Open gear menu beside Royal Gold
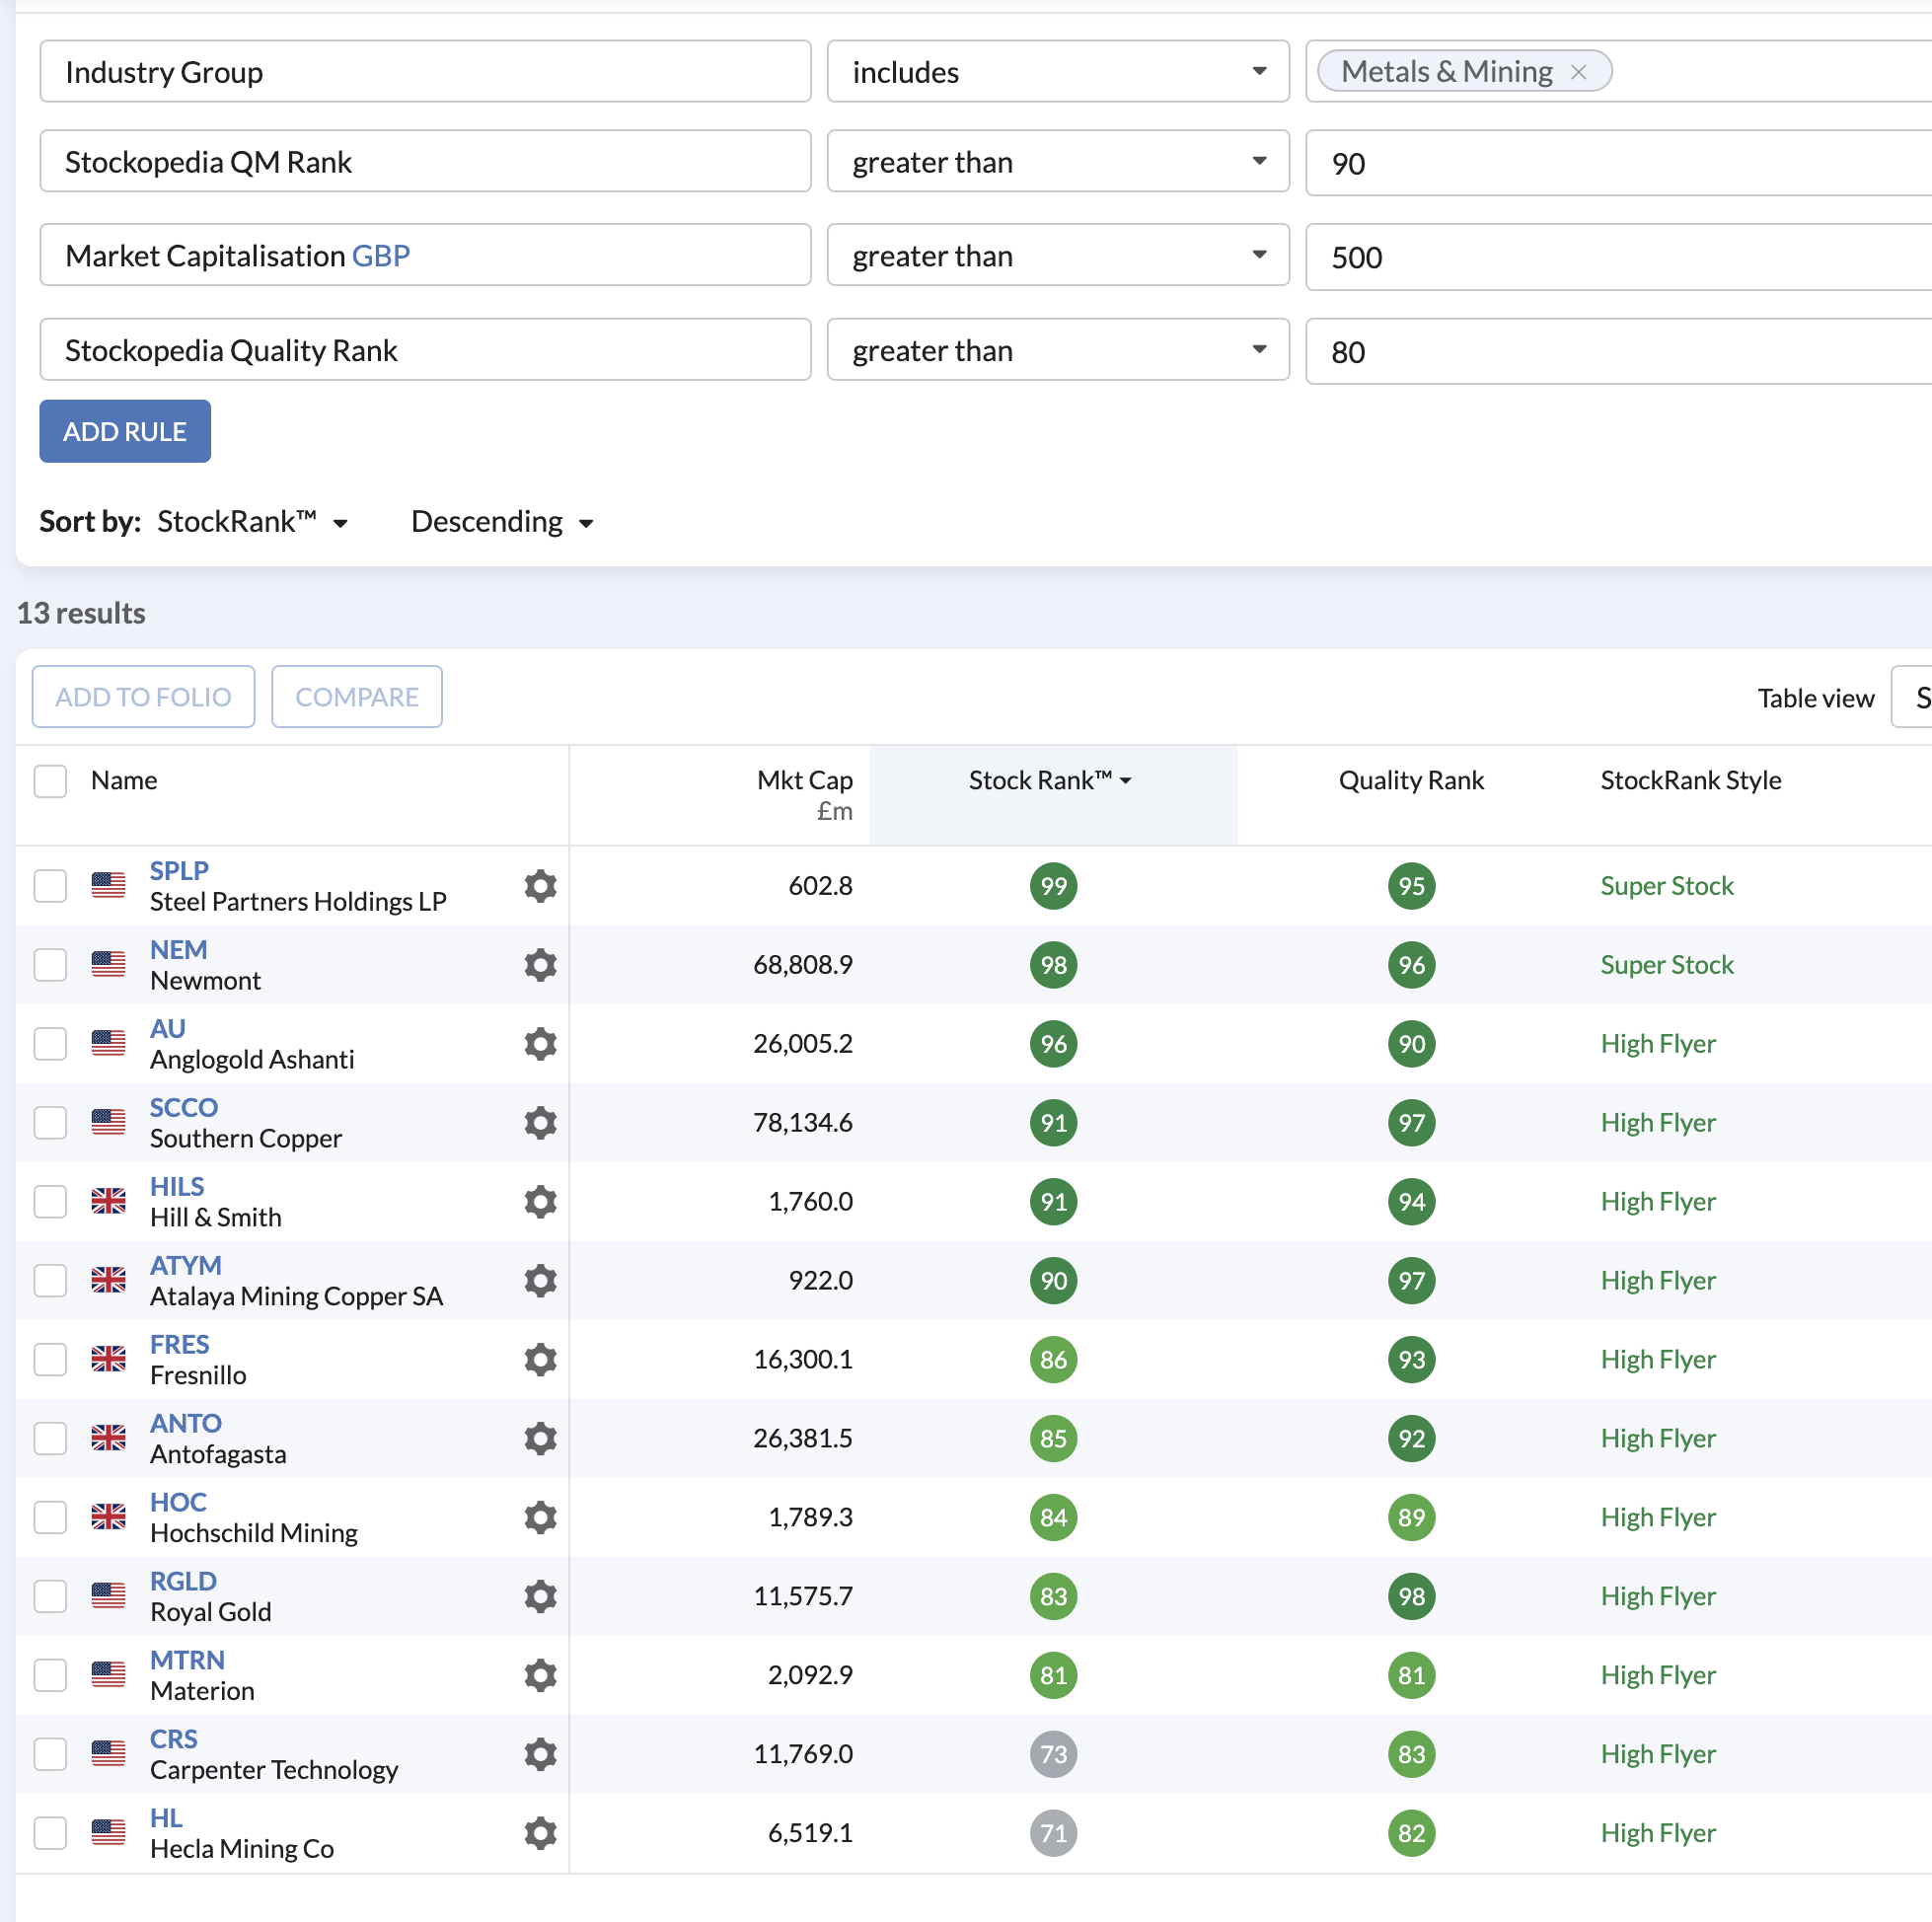The width and height of the screenshot is (1932, 1922). (x=540, y=1597)
